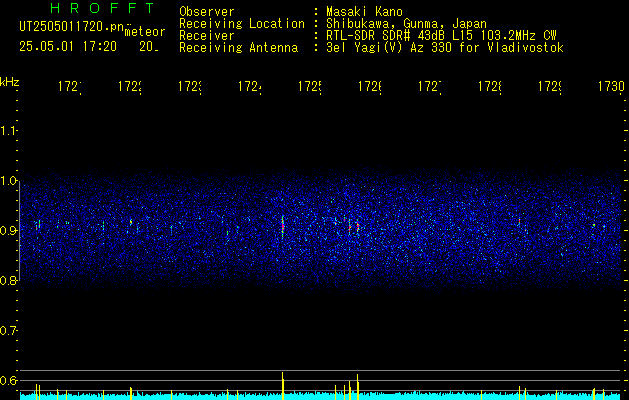Click the tallest yellow spike in the power graph
Viewport: 629px width, 400px height.
click(x=283, y=386)
